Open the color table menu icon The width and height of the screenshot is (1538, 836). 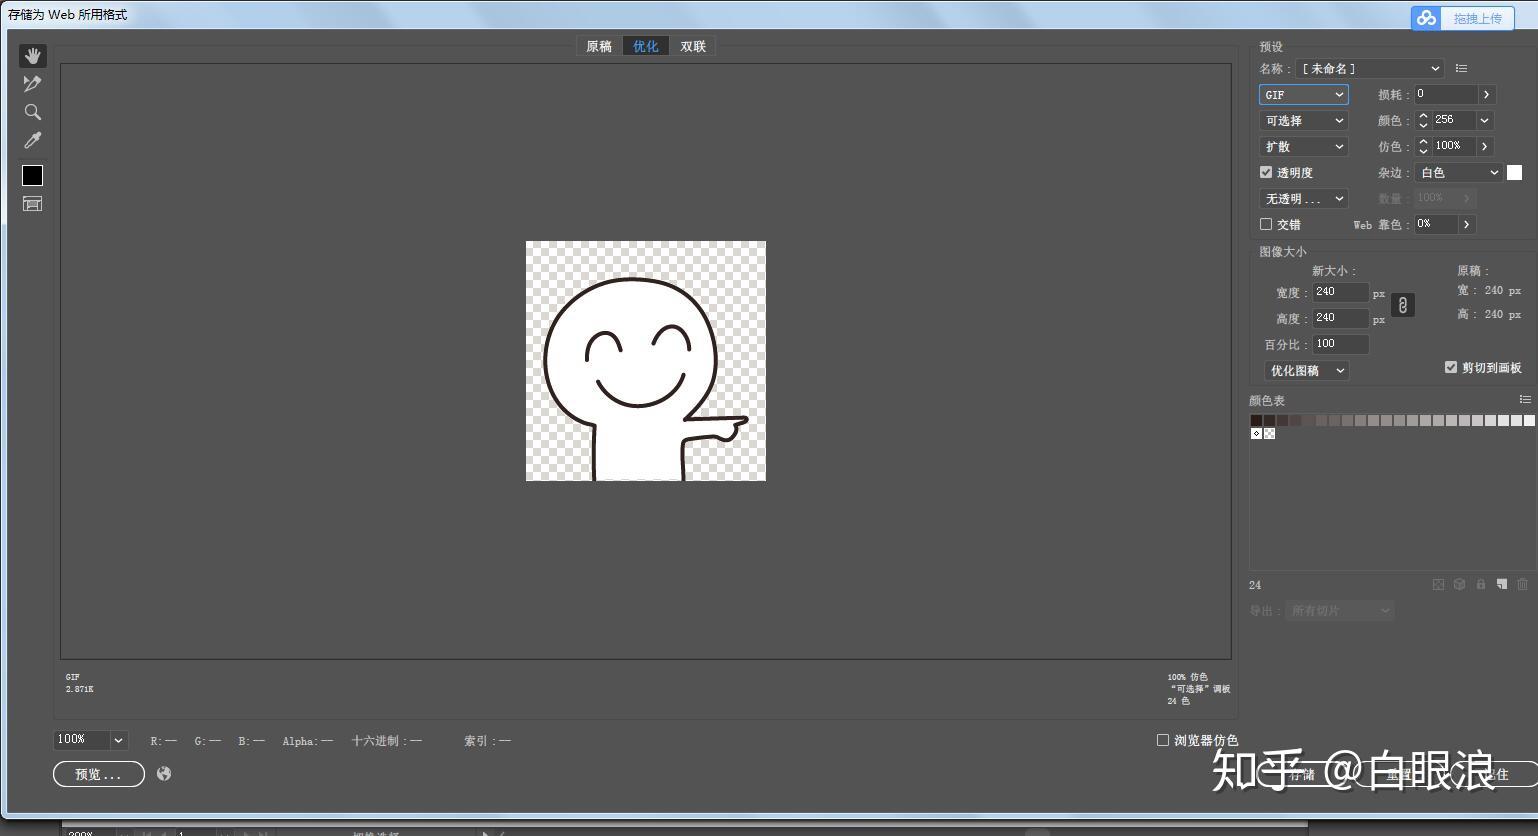1525,399
